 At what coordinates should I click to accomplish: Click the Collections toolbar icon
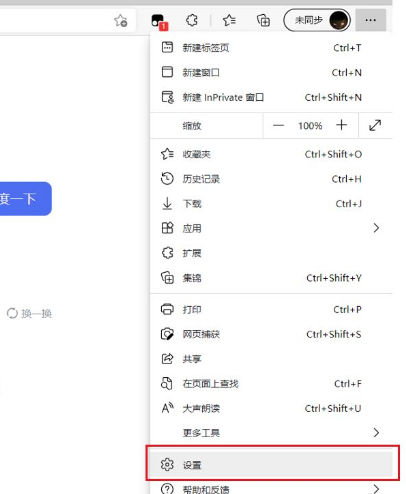pos(263,21)
